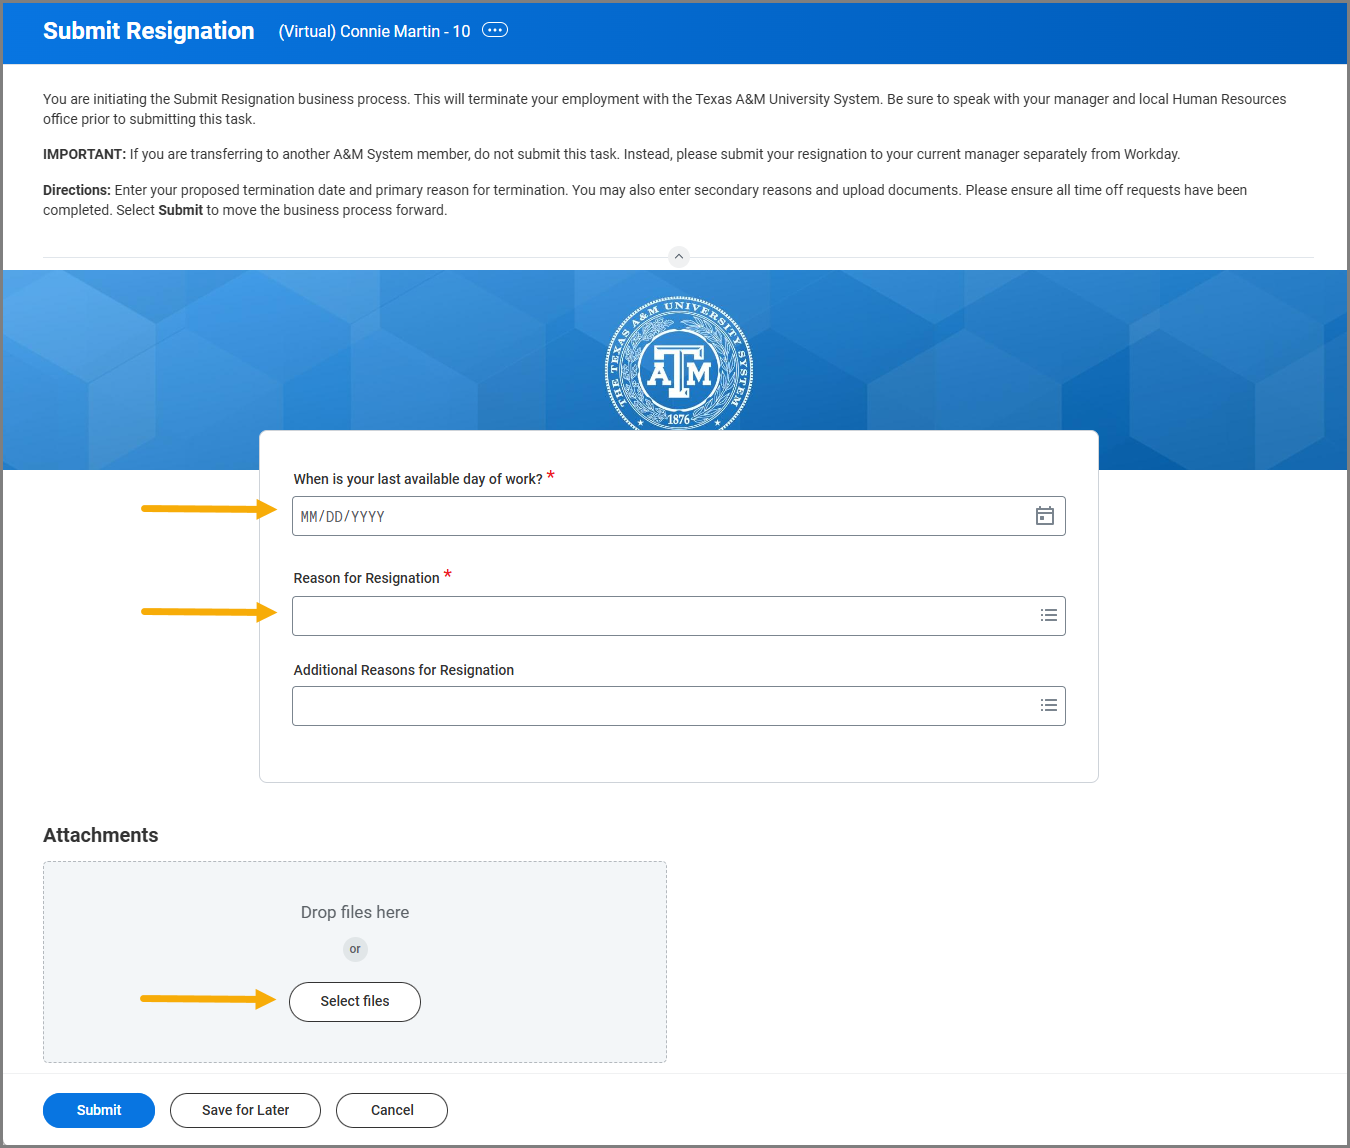Cancel the resignation form
Screen dimensions: 1350x1148
point(392,1110)
